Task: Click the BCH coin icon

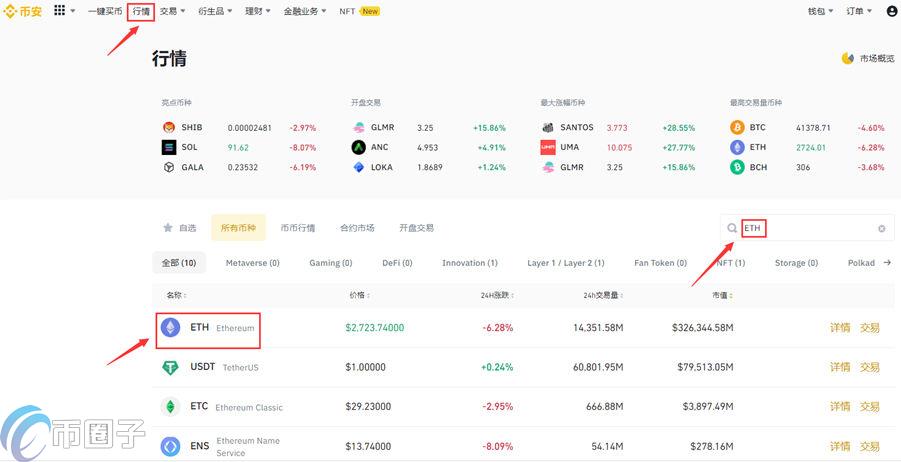Action: (737, 167)
